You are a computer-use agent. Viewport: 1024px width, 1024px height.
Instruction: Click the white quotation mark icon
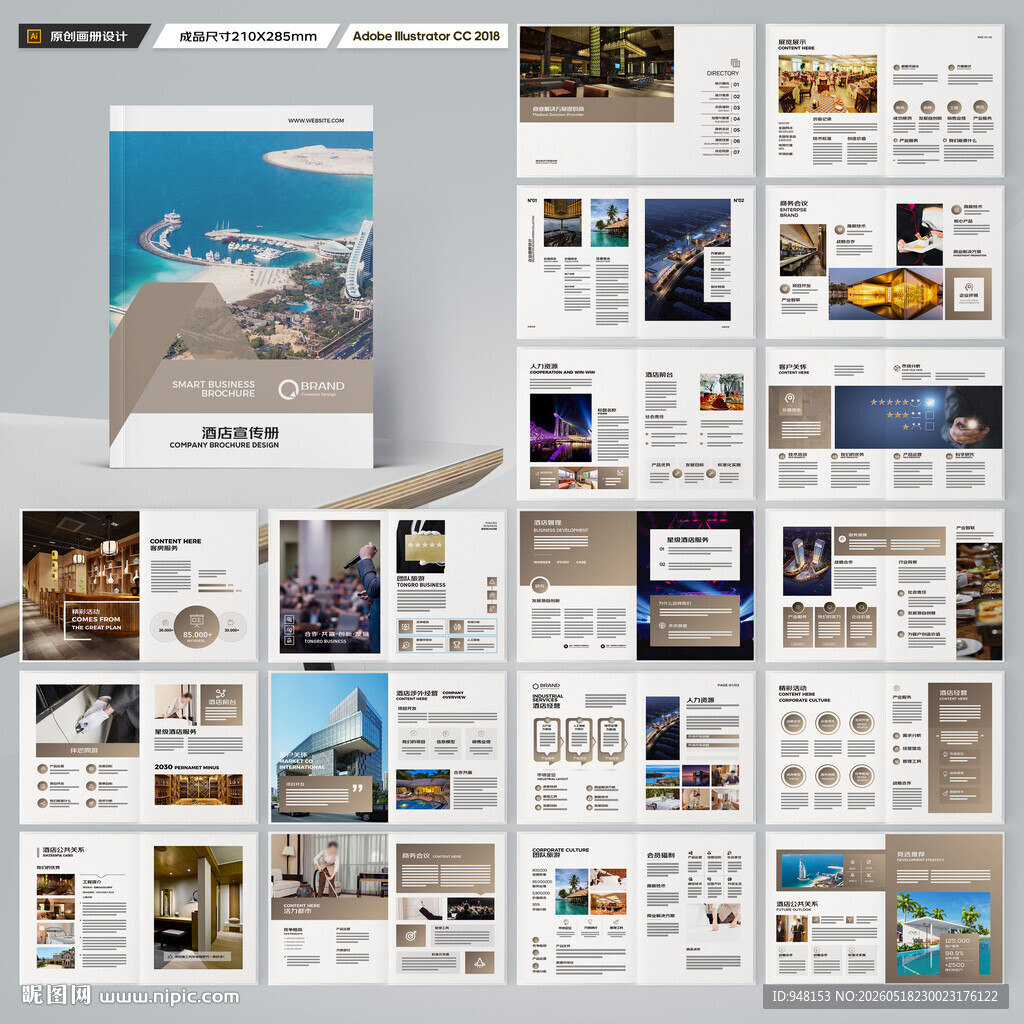click(357, 788)
